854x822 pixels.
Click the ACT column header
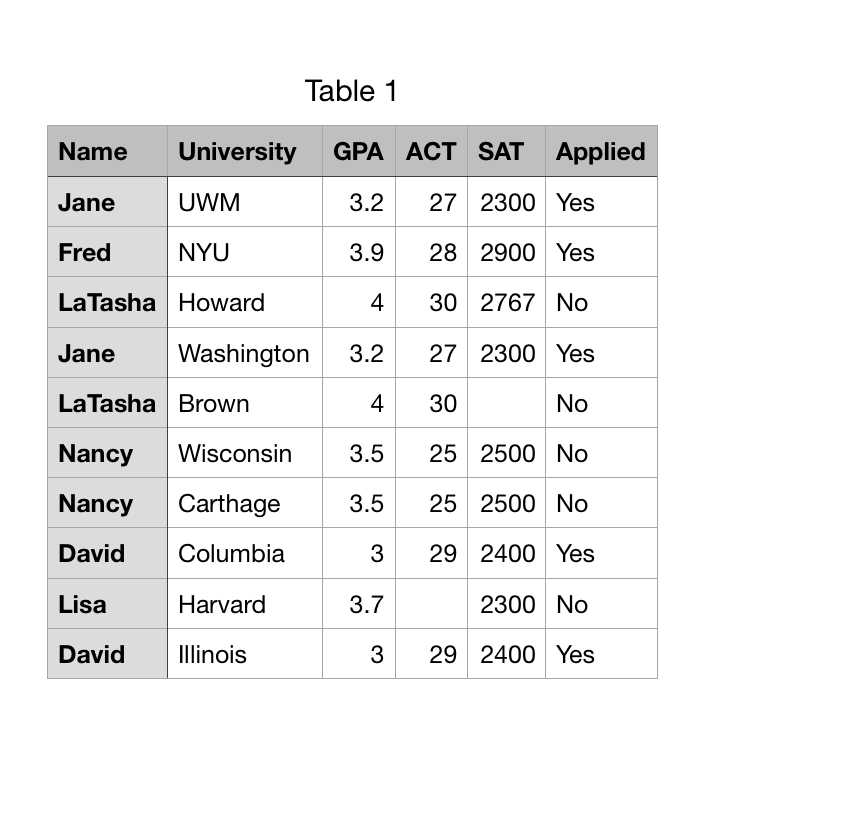(x=431, y=151)
